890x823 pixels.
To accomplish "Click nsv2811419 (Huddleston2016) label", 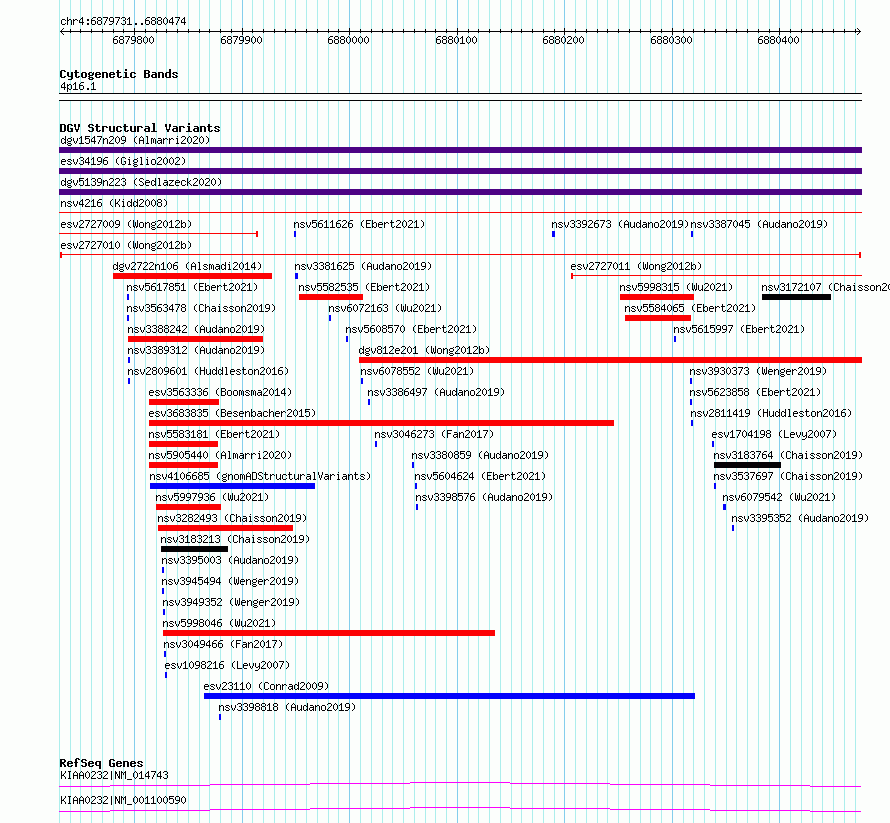I will 771,413.
